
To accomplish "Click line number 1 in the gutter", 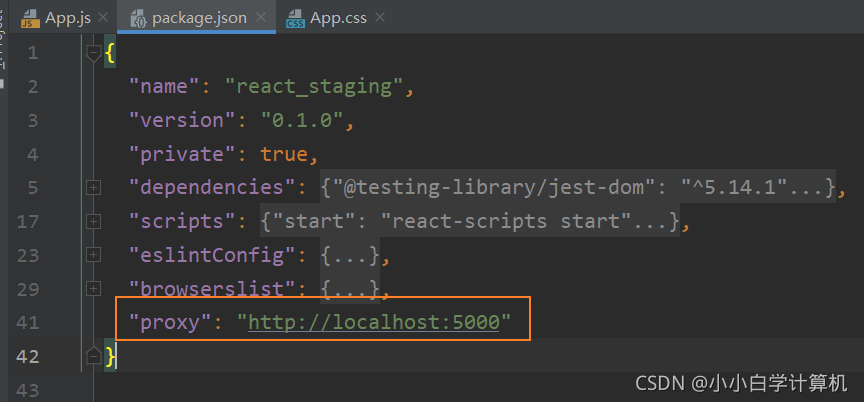I will point(33,53).
